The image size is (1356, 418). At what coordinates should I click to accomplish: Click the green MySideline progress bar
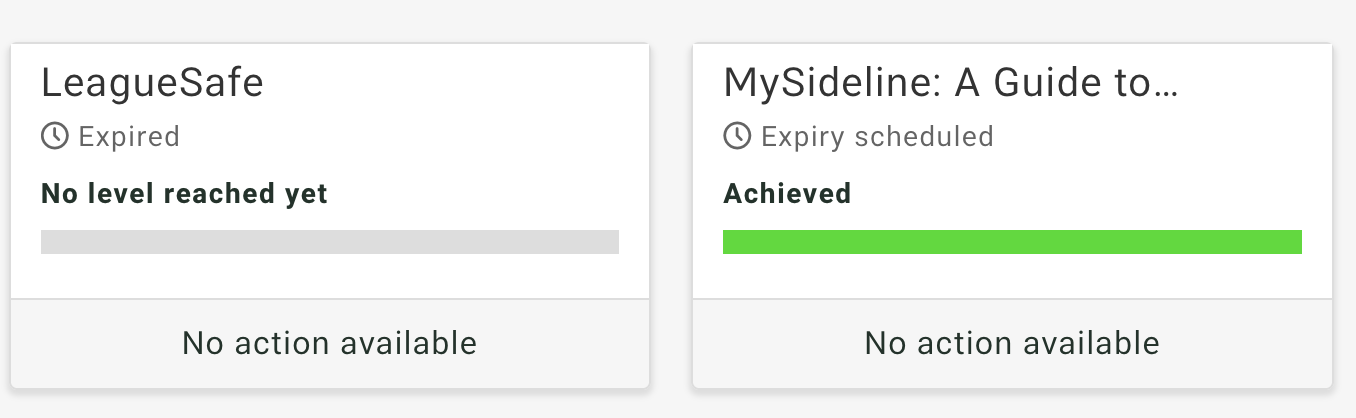click(1012, 242)
